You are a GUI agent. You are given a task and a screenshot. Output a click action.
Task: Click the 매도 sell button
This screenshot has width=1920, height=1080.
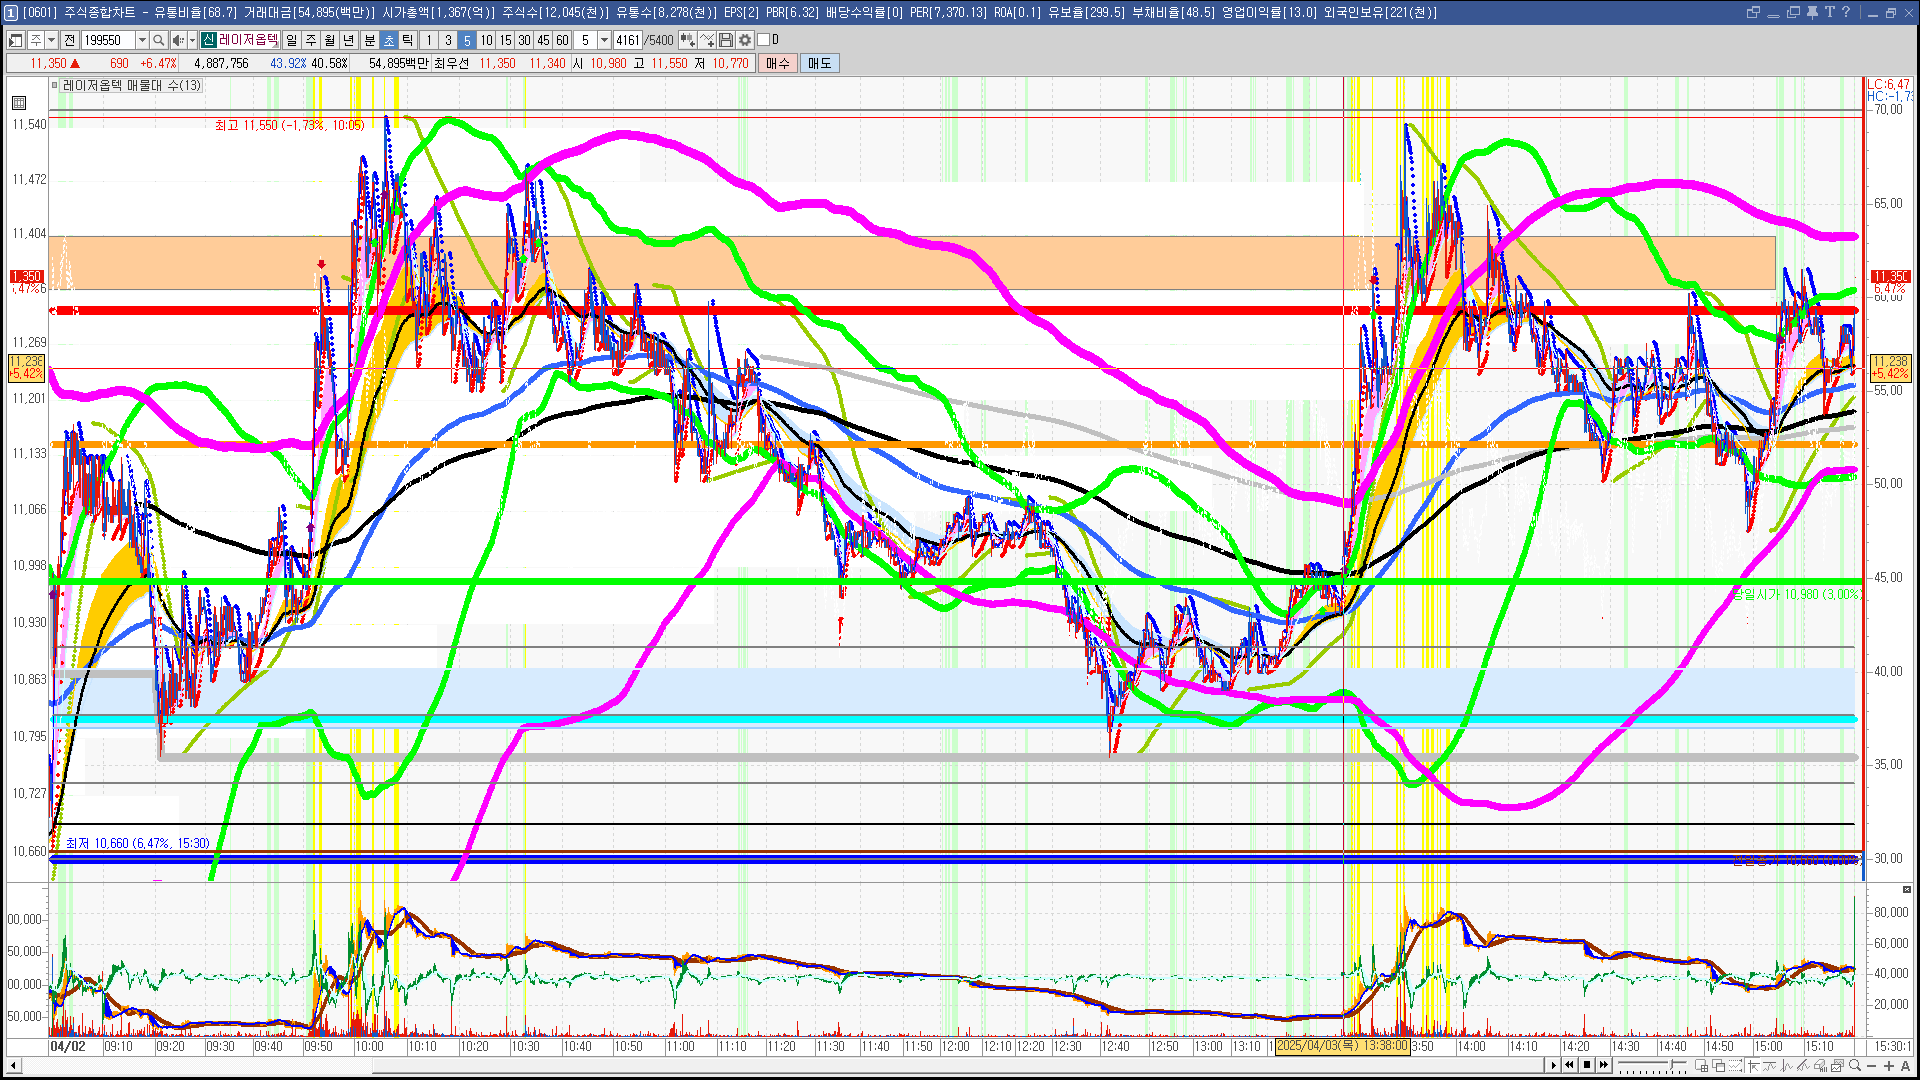819,63
